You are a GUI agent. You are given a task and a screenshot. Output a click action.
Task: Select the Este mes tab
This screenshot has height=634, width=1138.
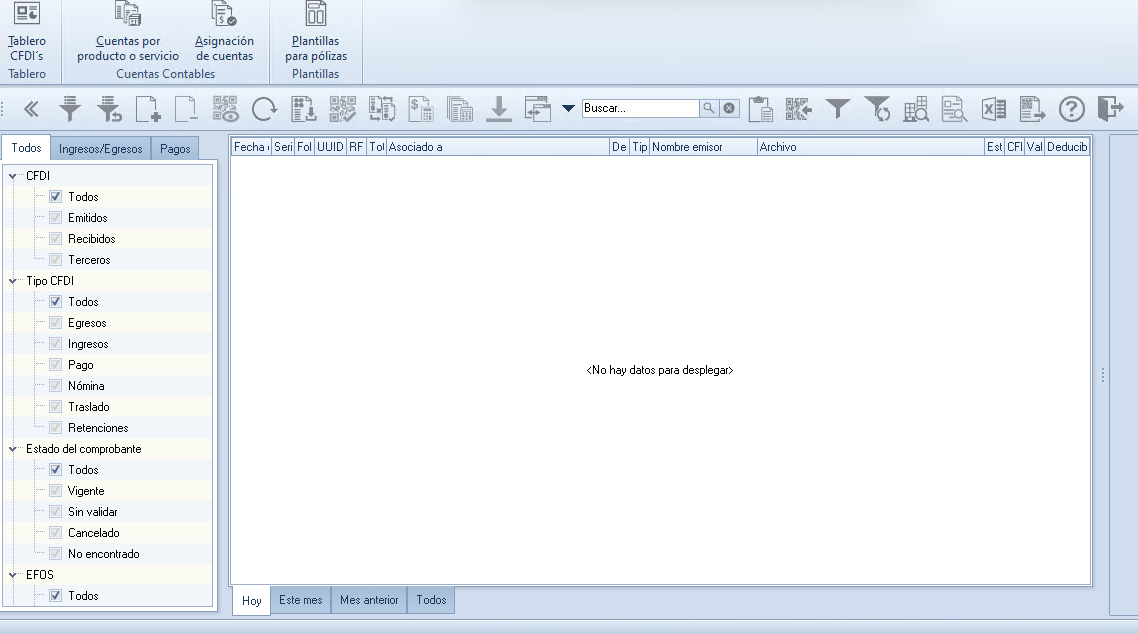coord(300,600)
